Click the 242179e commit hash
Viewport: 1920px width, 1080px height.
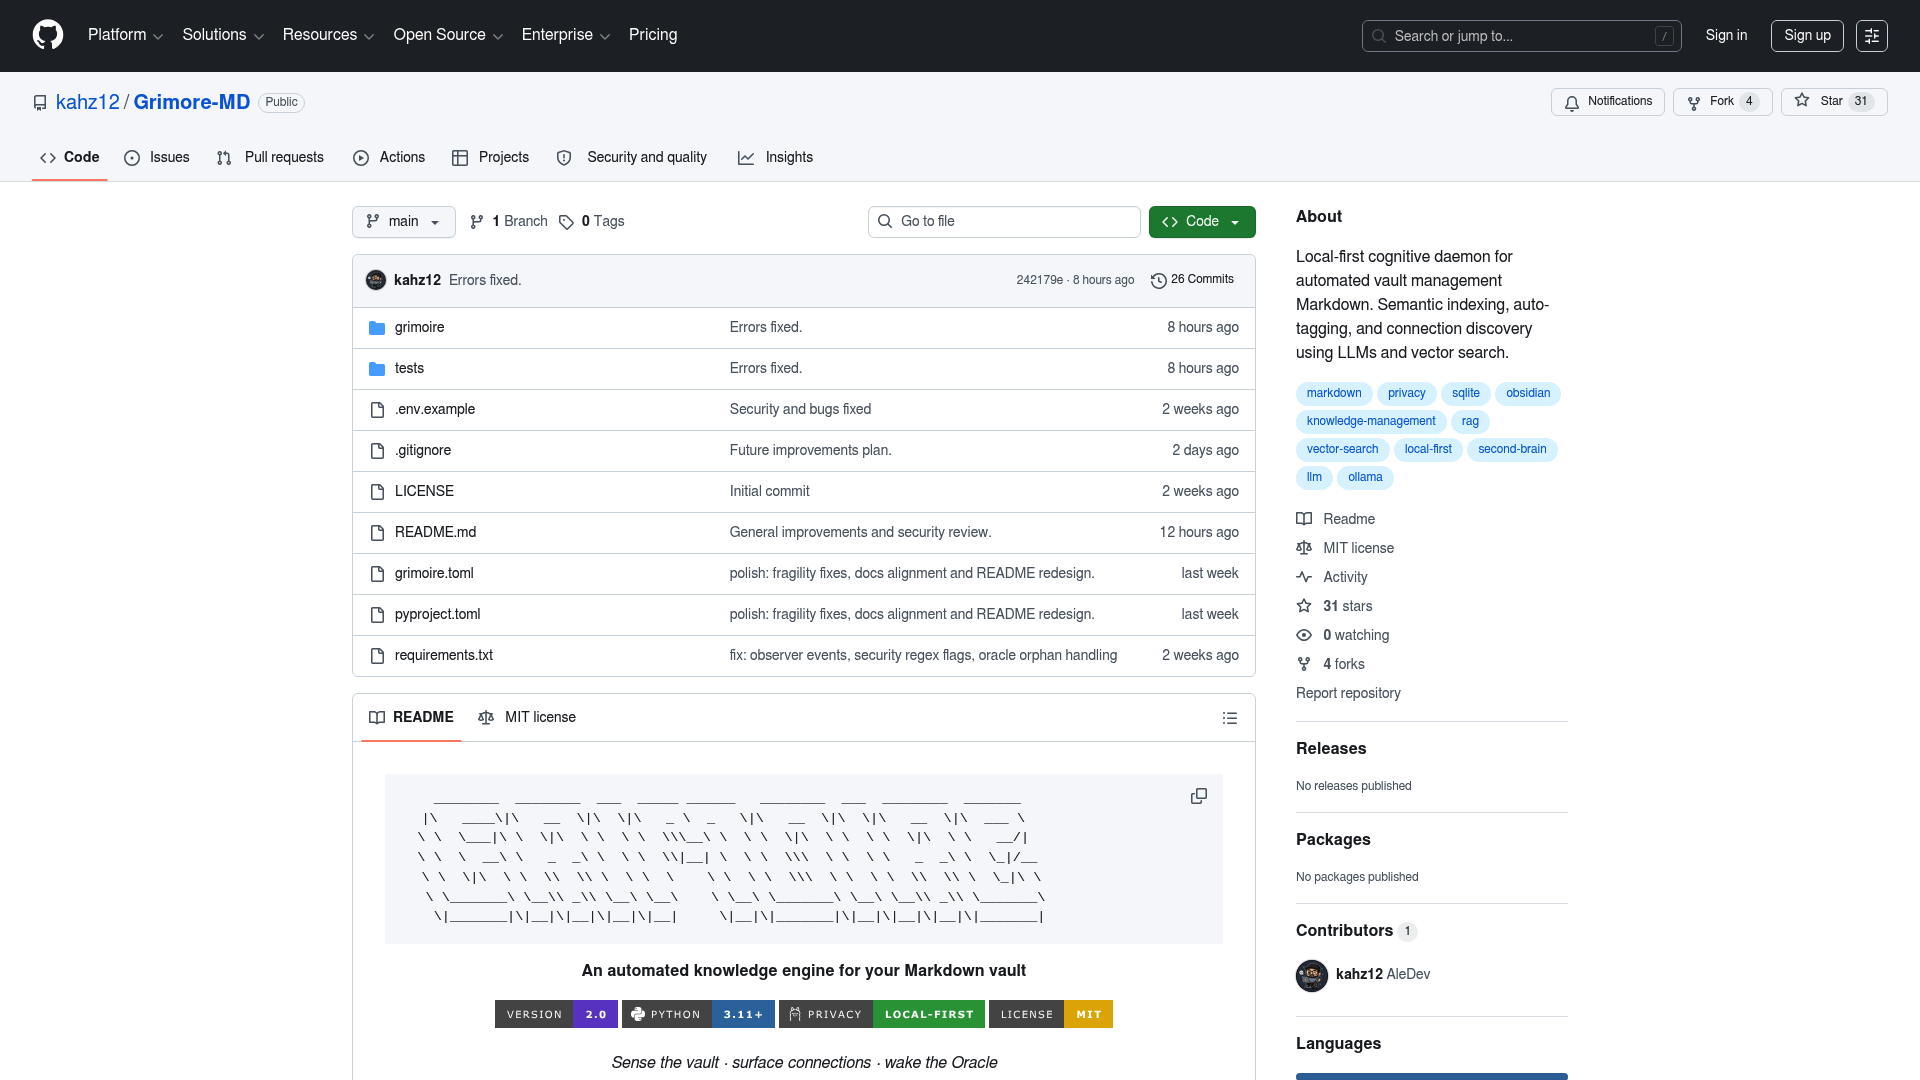pyautogui.click(x=1039, y=280)
